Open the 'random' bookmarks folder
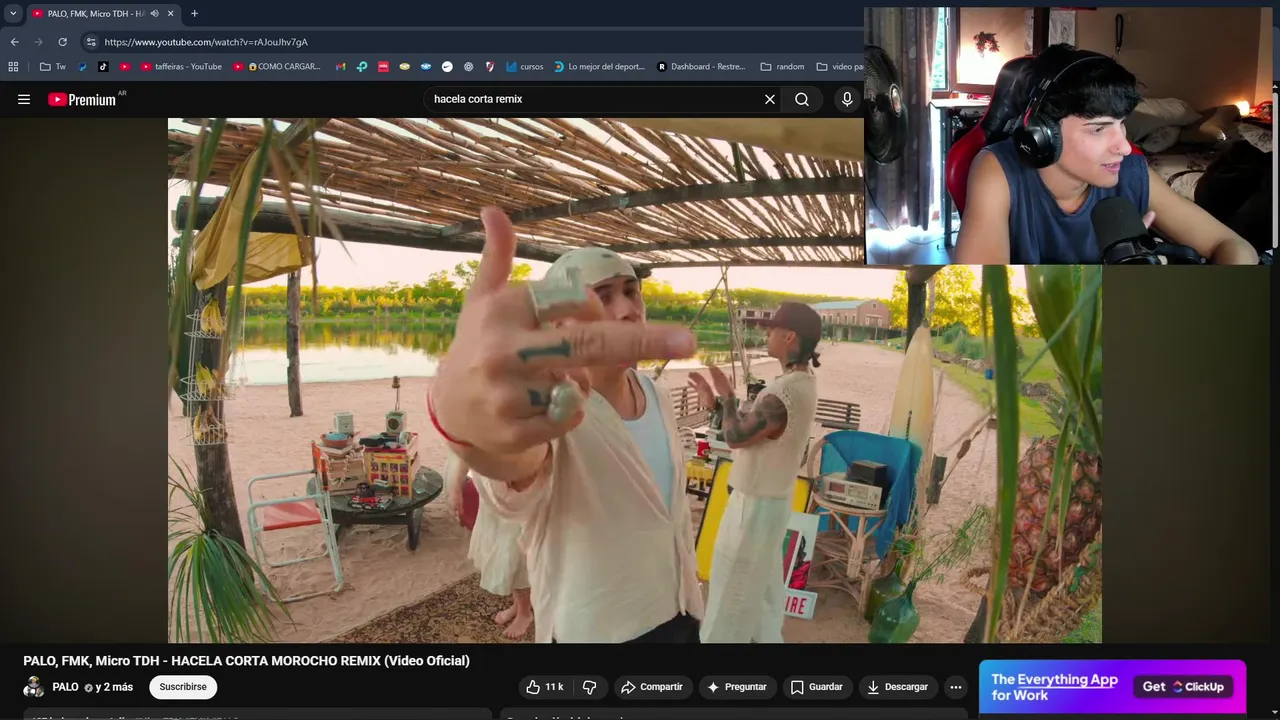 [782, 67]
